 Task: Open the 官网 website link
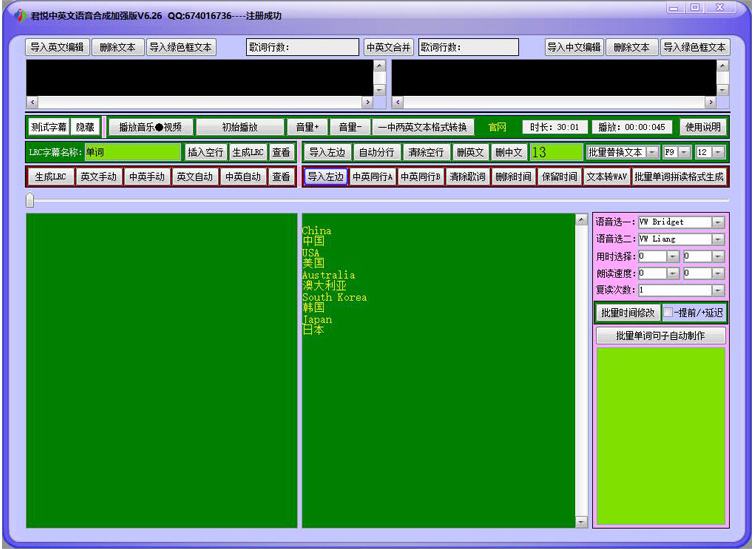[x=497, y=127]
